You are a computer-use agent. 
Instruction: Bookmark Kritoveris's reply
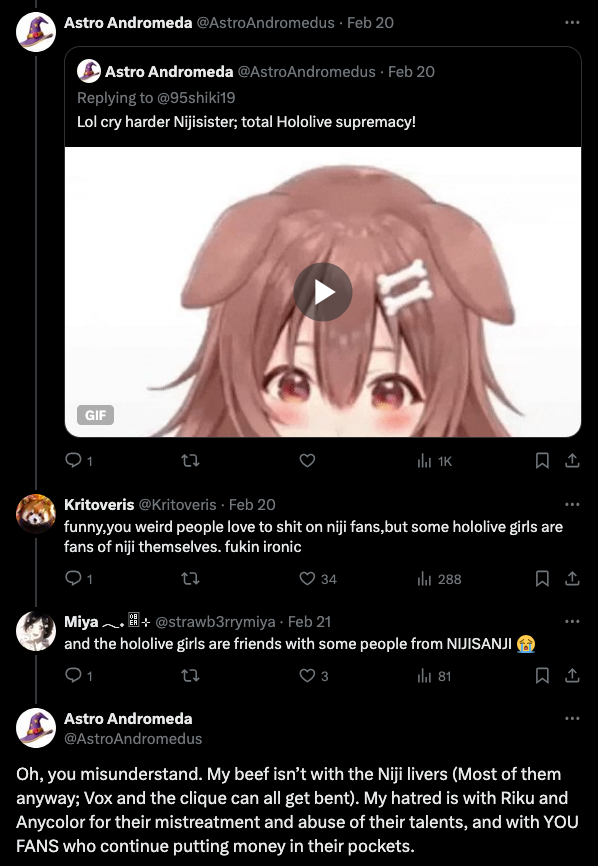[x=542, y=578]
